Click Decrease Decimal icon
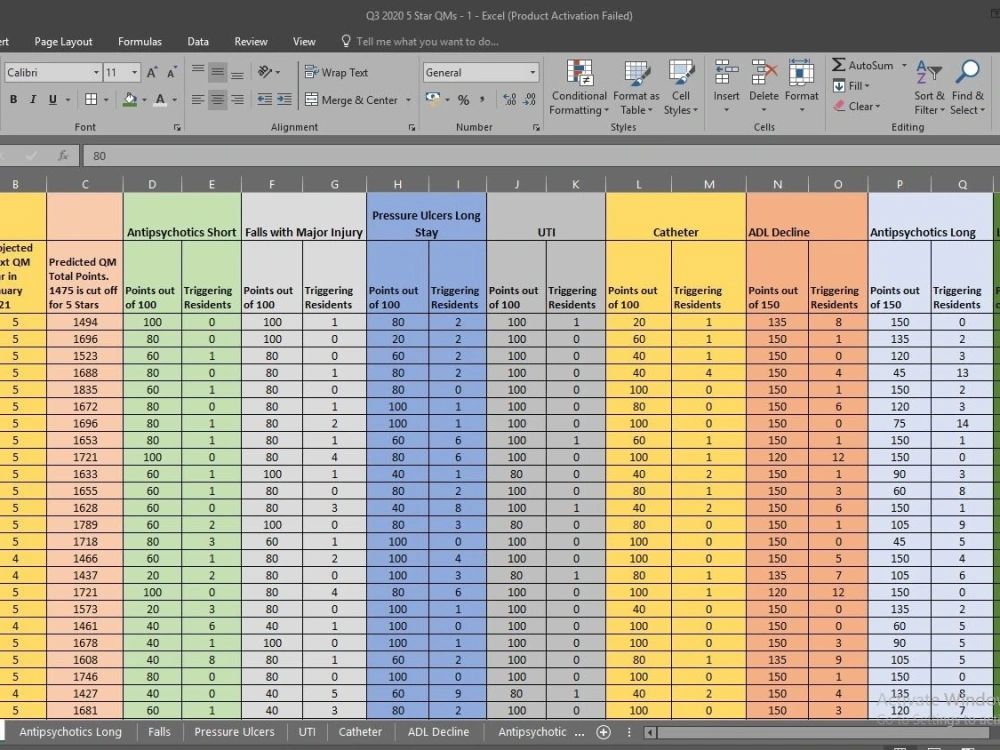1000x750 pixels. [529, 99]
